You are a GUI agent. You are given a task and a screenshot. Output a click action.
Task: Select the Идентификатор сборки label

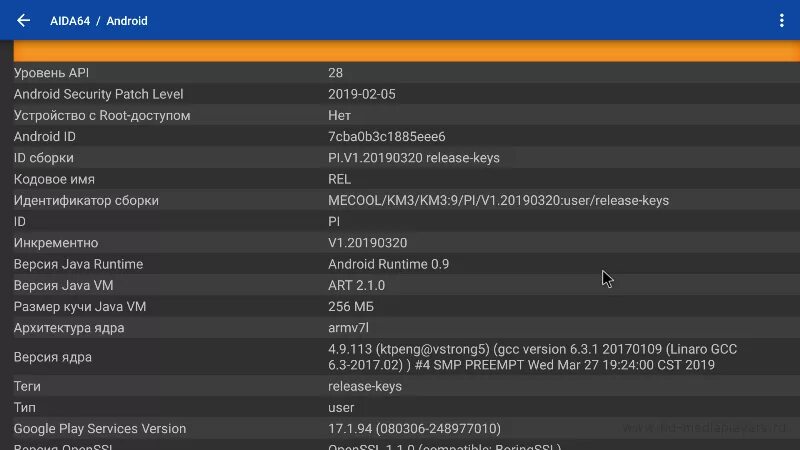[x=86, y=201]
